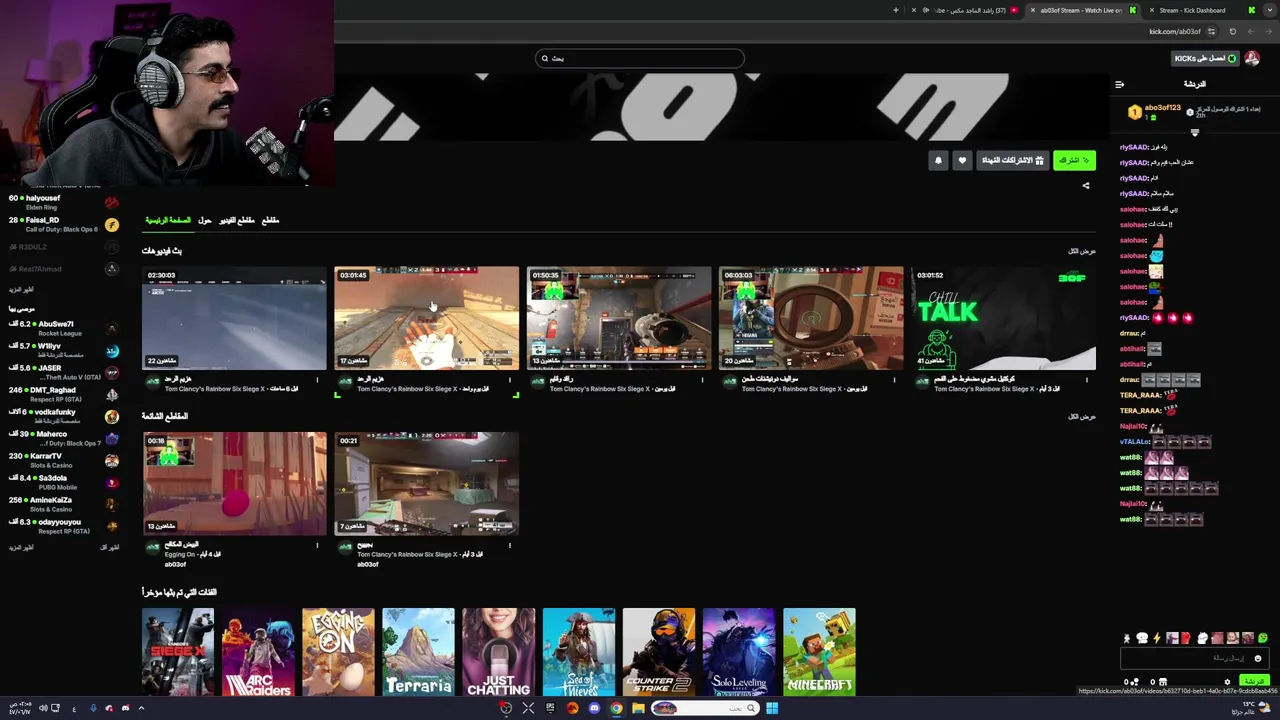Open new browser tab plus icon
This screenshot has height=720, width=1280.
click(896, 10)
